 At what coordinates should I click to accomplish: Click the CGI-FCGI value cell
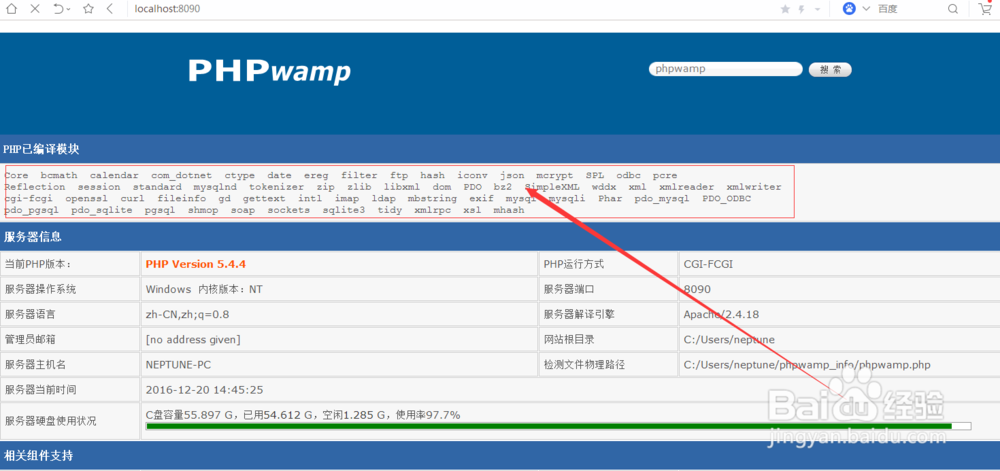[x=839, y=264]
